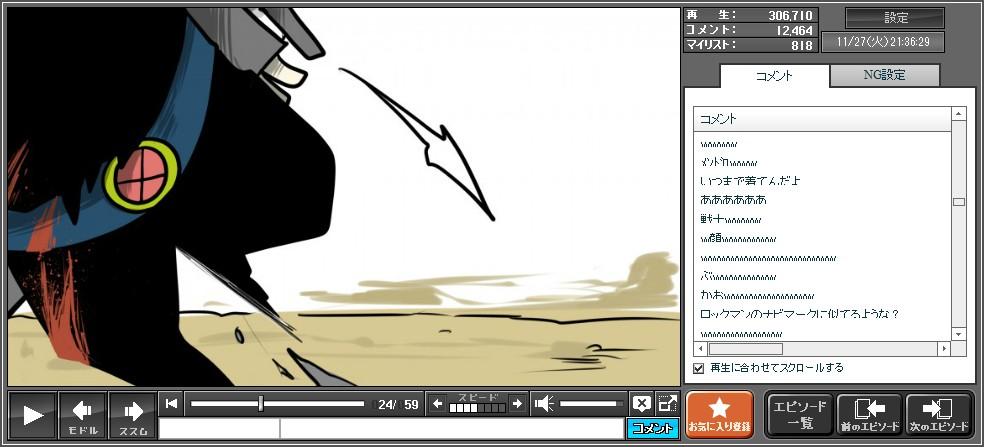Enter fullscreen with the expand icon
The image size is (984, 447).
coord(667,404)
